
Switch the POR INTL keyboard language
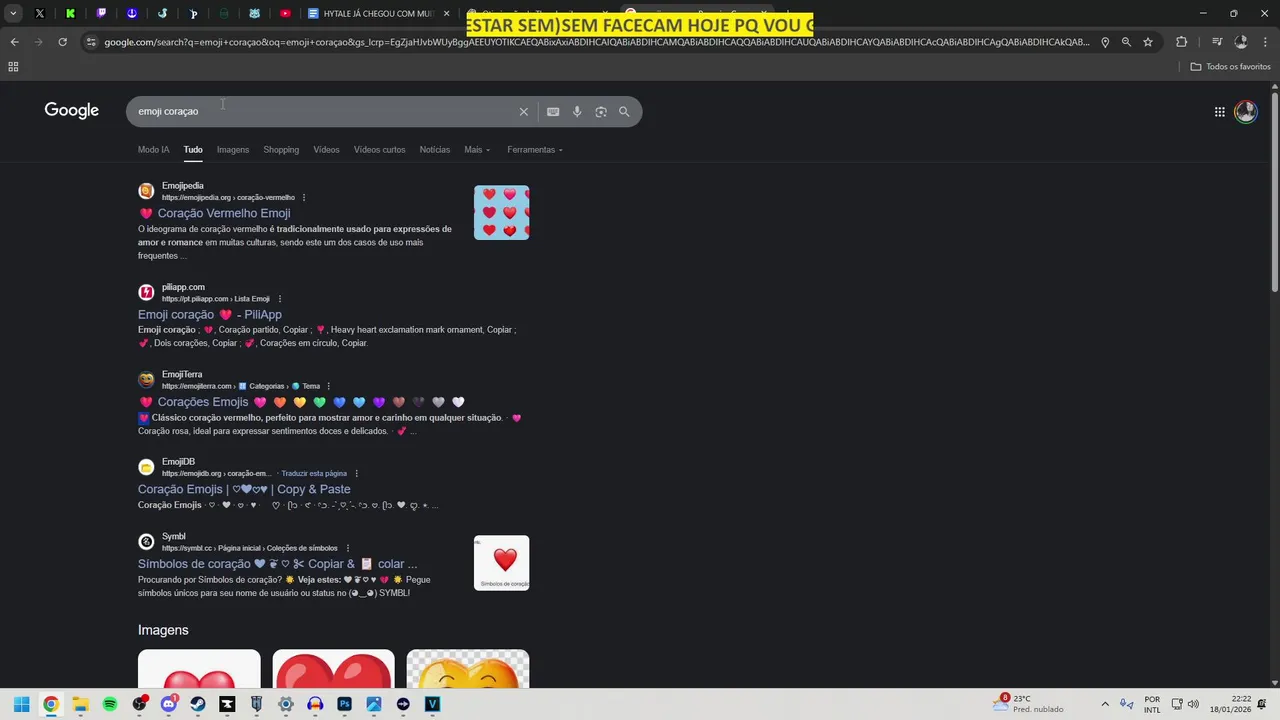(1152, 704)
